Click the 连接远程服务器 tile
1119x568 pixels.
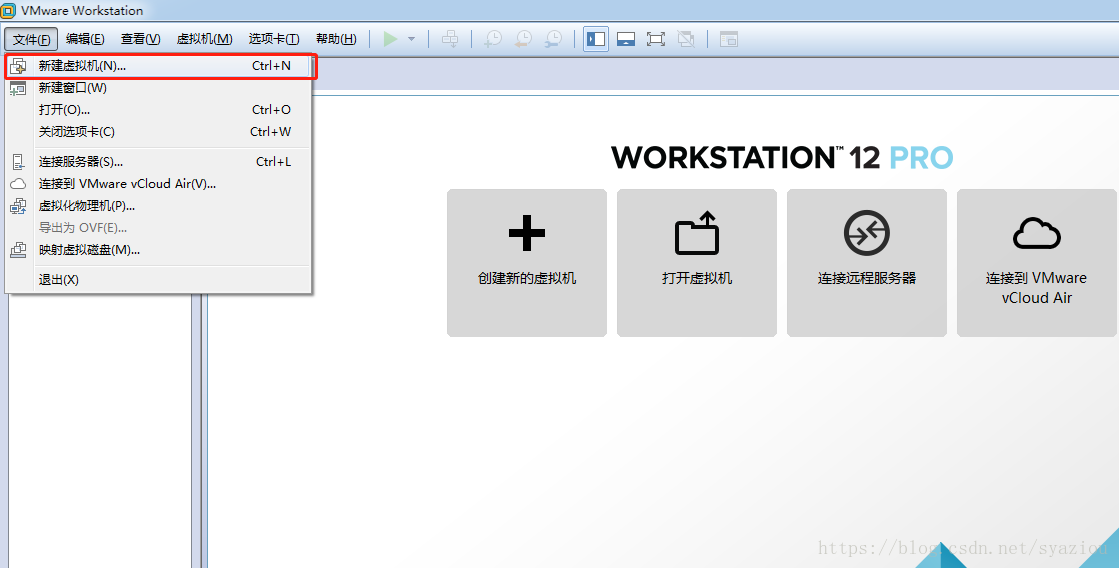tap(866, 263)
